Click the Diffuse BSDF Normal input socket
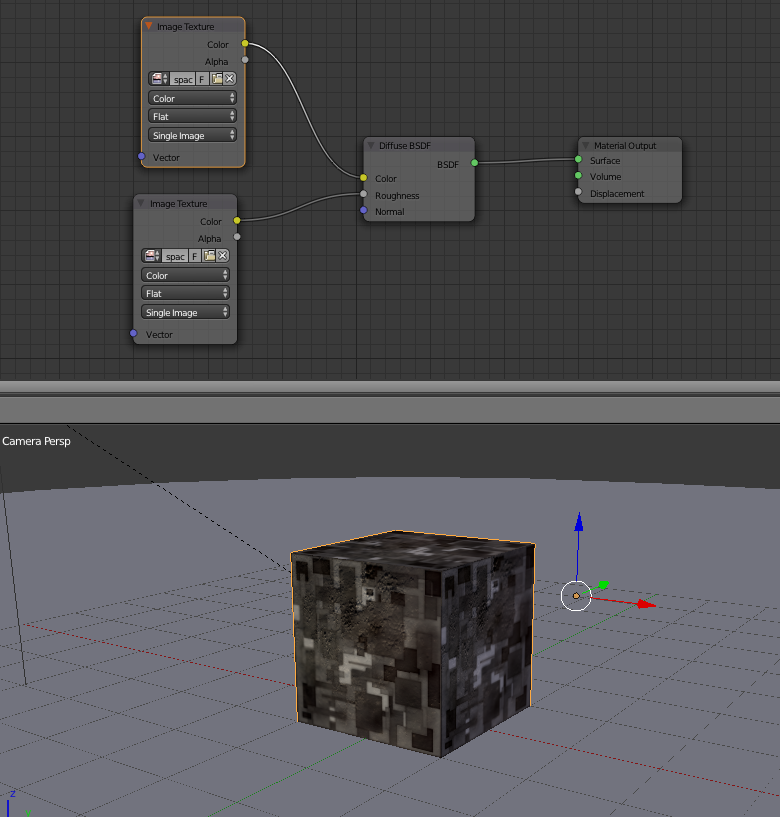The image size is (780, 817). point(364,211)
